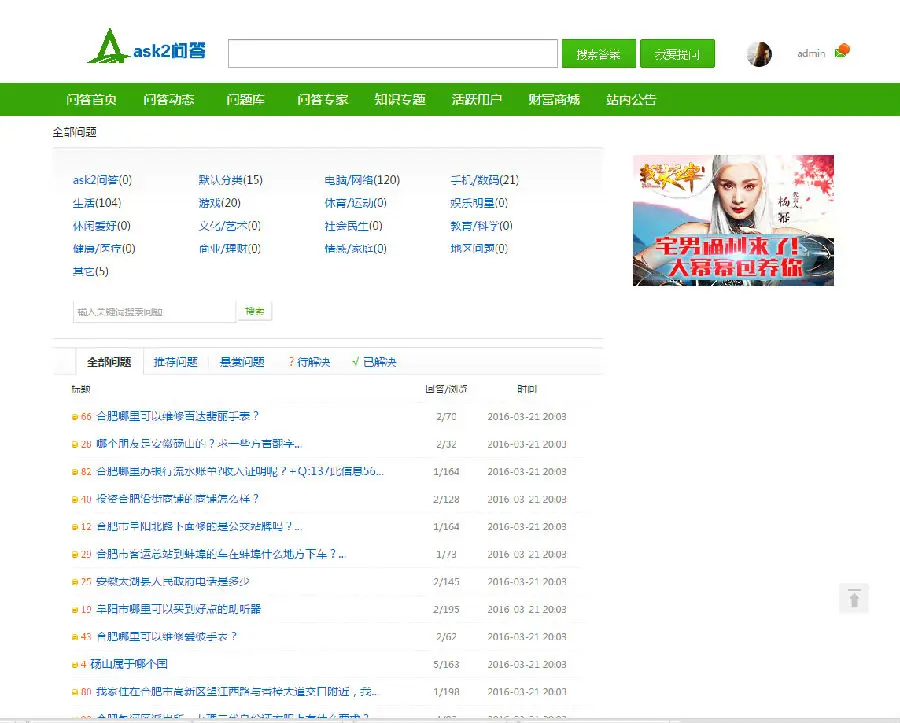This screenshot has width=900, height=723.
Task: Open 问答动态 in the navigation bar
Action: tap(169, 100)
